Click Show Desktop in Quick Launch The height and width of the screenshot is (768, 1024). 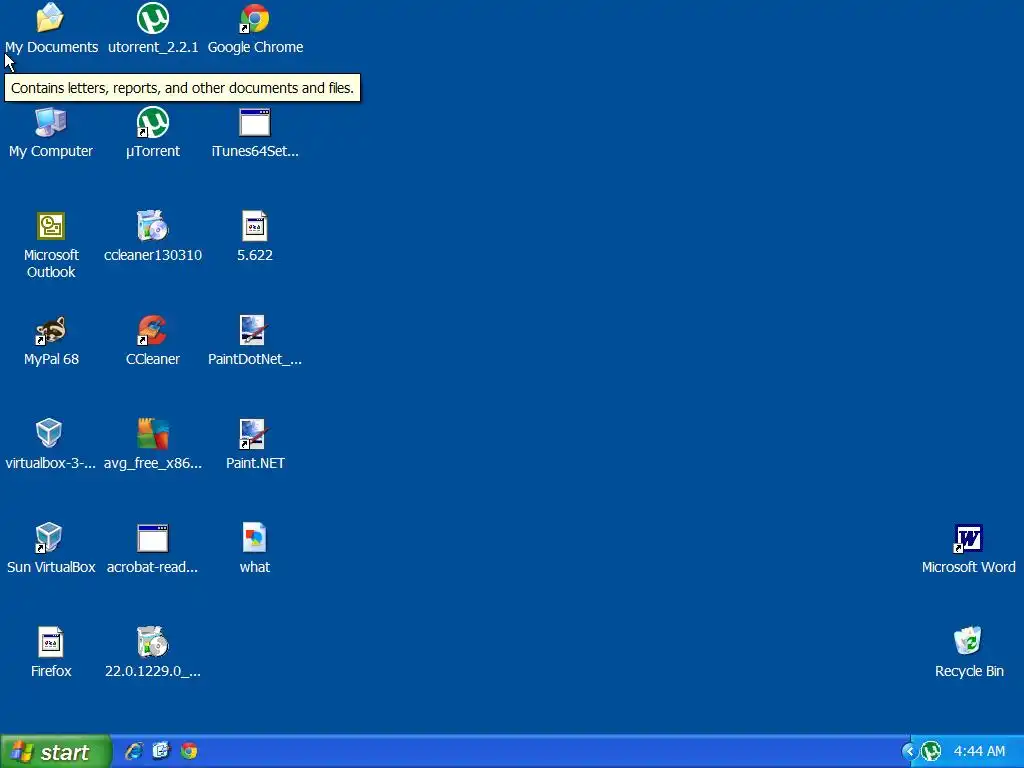click(161, 751)
